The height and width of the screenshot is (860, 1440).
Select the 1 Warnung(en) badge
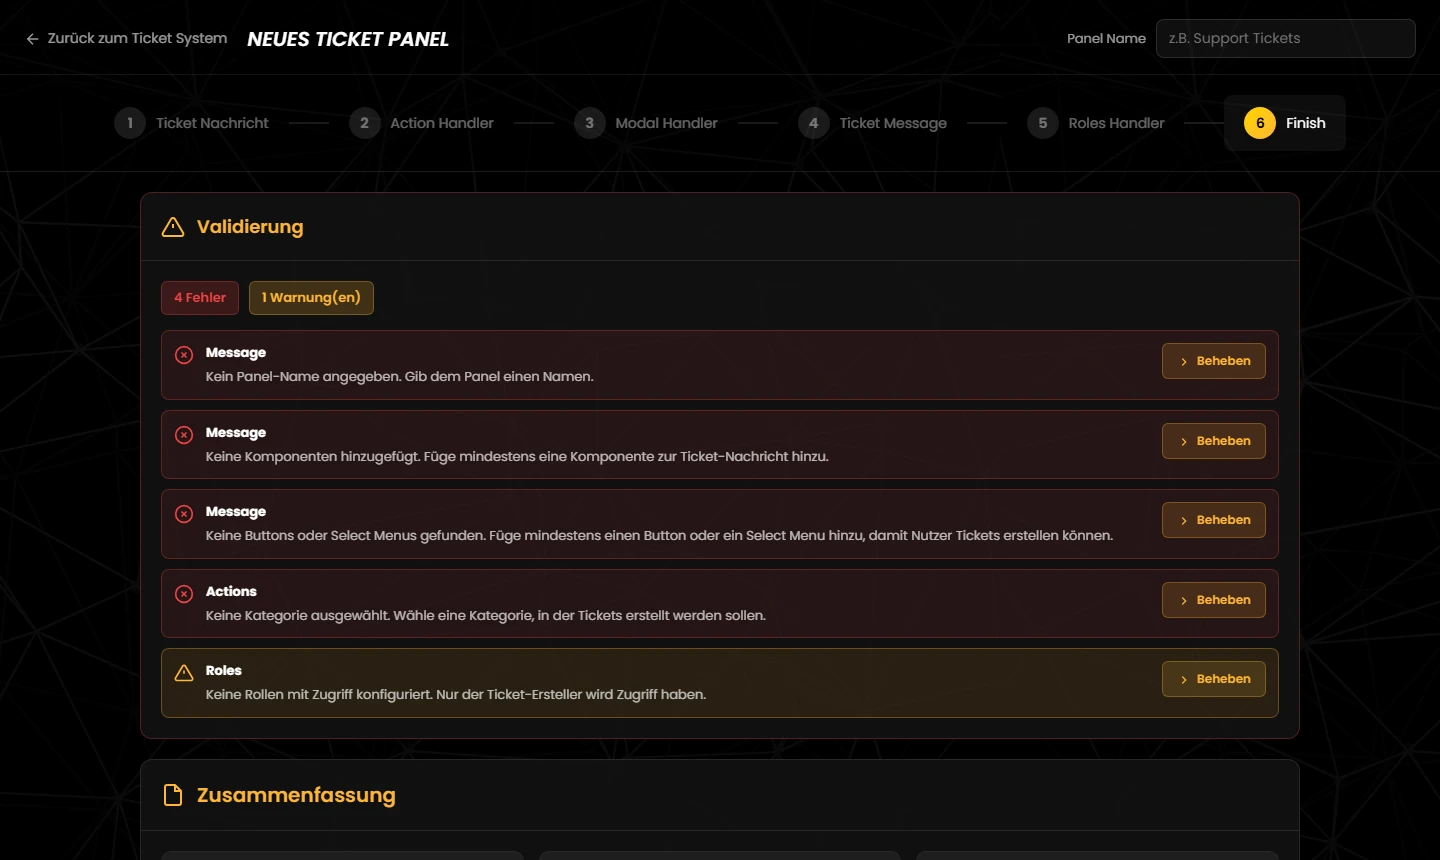[311, 298]
